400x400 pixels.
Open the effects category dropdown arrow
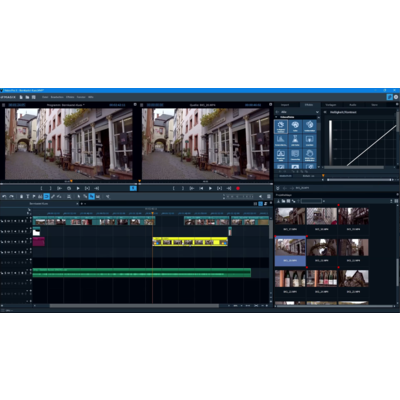[x=317, y=112]
